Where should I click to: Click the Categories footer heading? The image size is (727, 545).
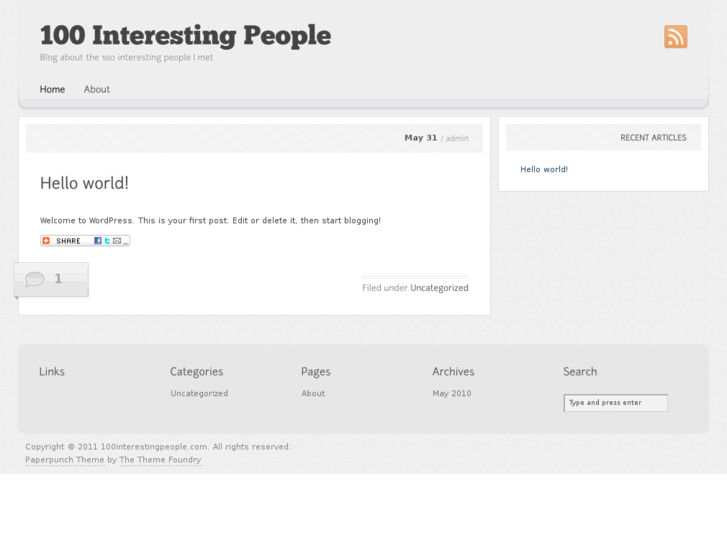coord(197,372)
